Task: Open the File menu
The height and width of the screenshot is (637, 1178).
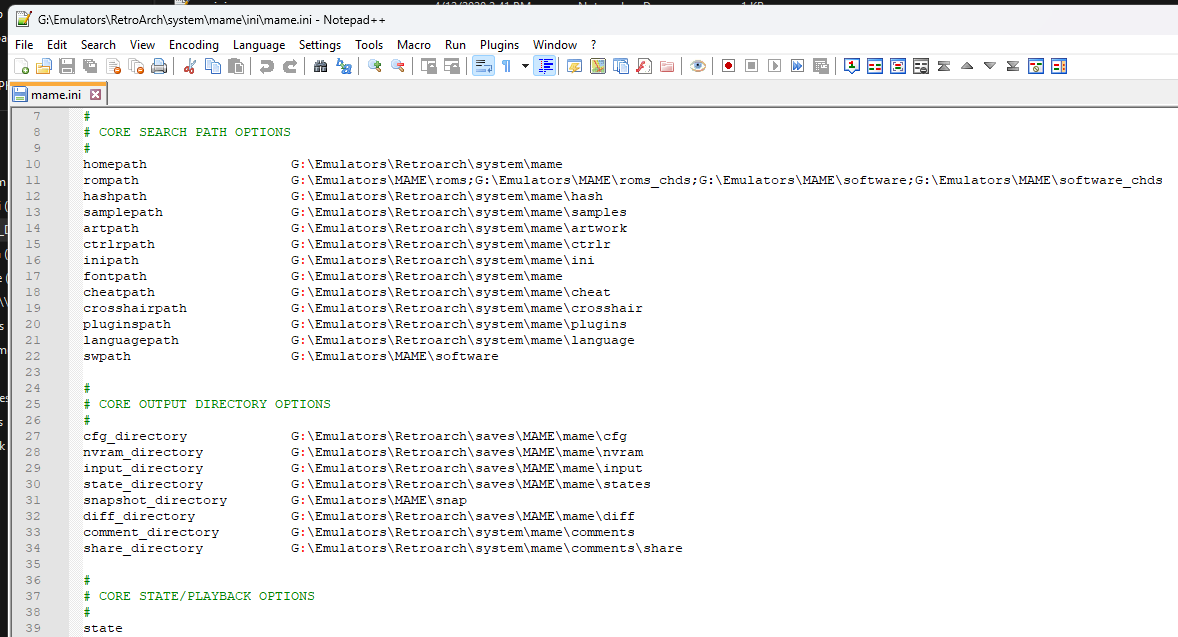Action: 24,45
